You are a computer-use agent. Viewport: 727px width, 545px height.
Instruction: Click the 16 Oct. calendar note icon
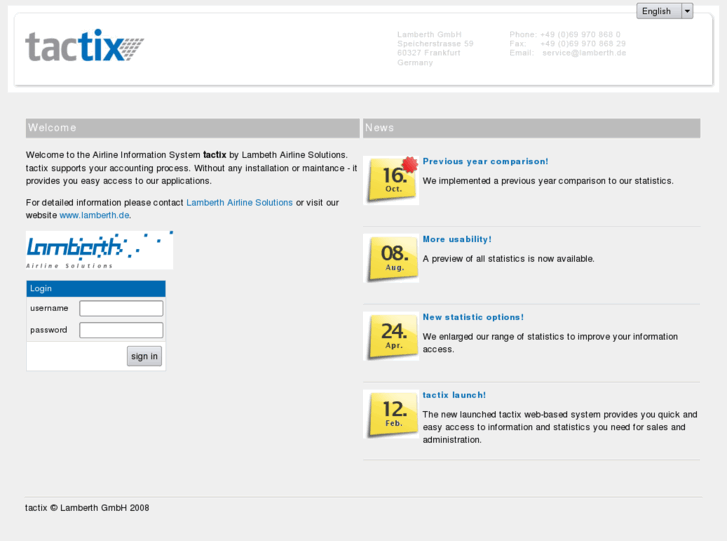(x=391, y=180)
